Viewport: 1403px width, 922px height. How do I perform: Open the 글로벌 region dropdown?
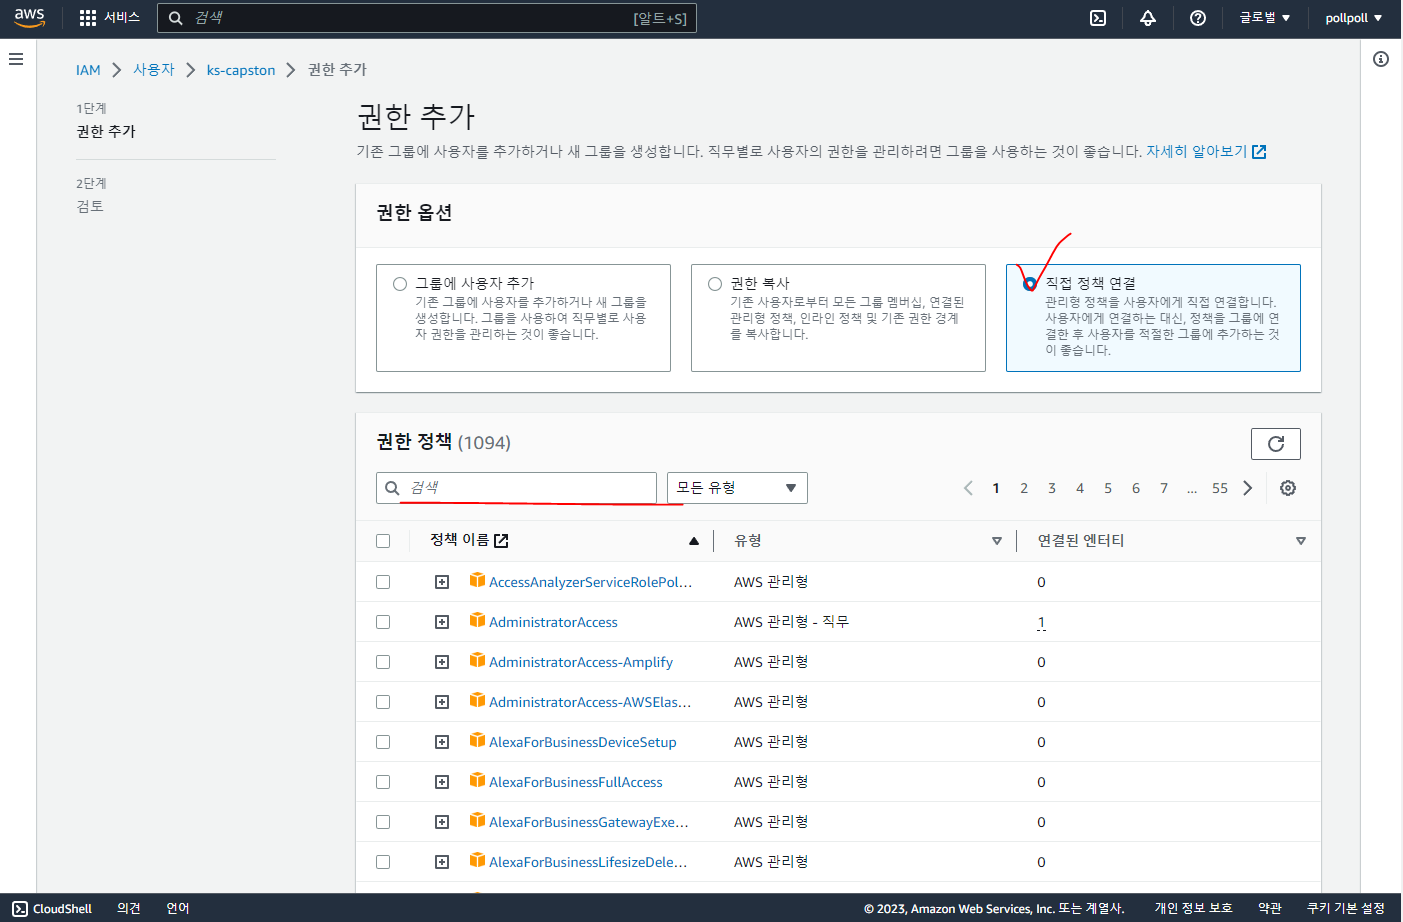click(1265, 18)
